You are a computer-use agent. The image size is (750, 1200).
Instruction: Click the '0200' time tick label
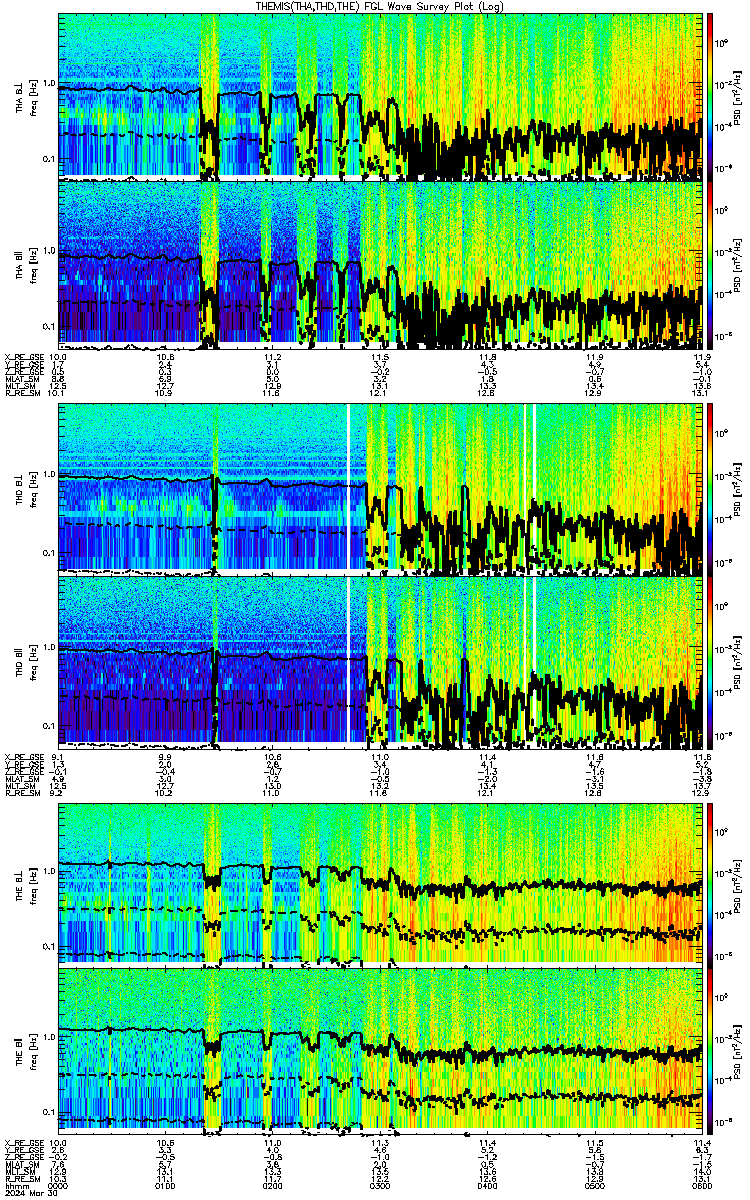coord(272,1186)
